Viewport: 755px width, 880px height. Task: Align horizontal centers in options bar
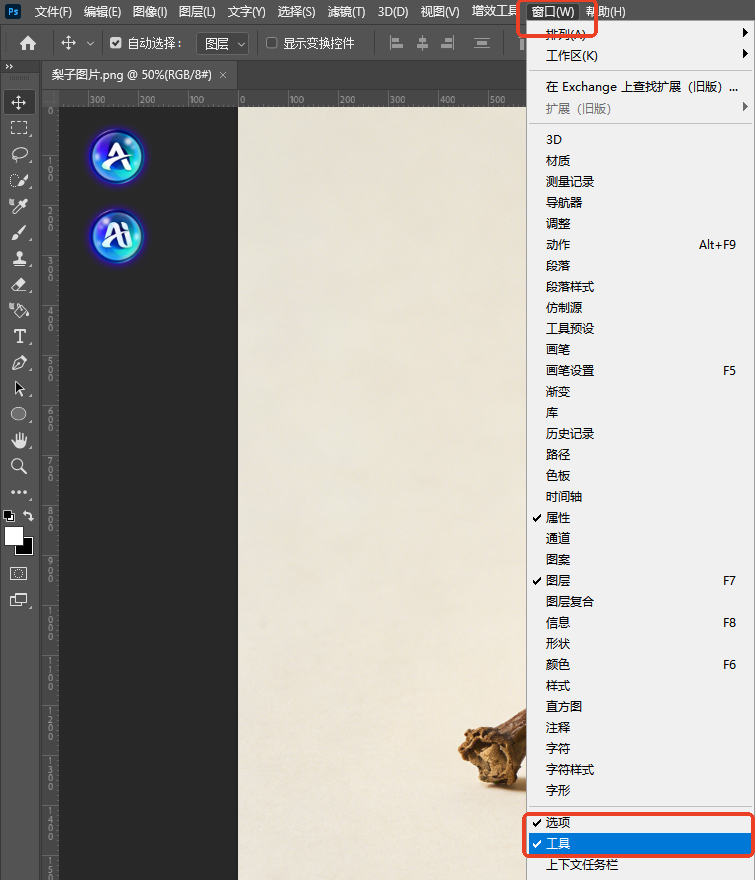pyautogui.click(x=422, y=43)
